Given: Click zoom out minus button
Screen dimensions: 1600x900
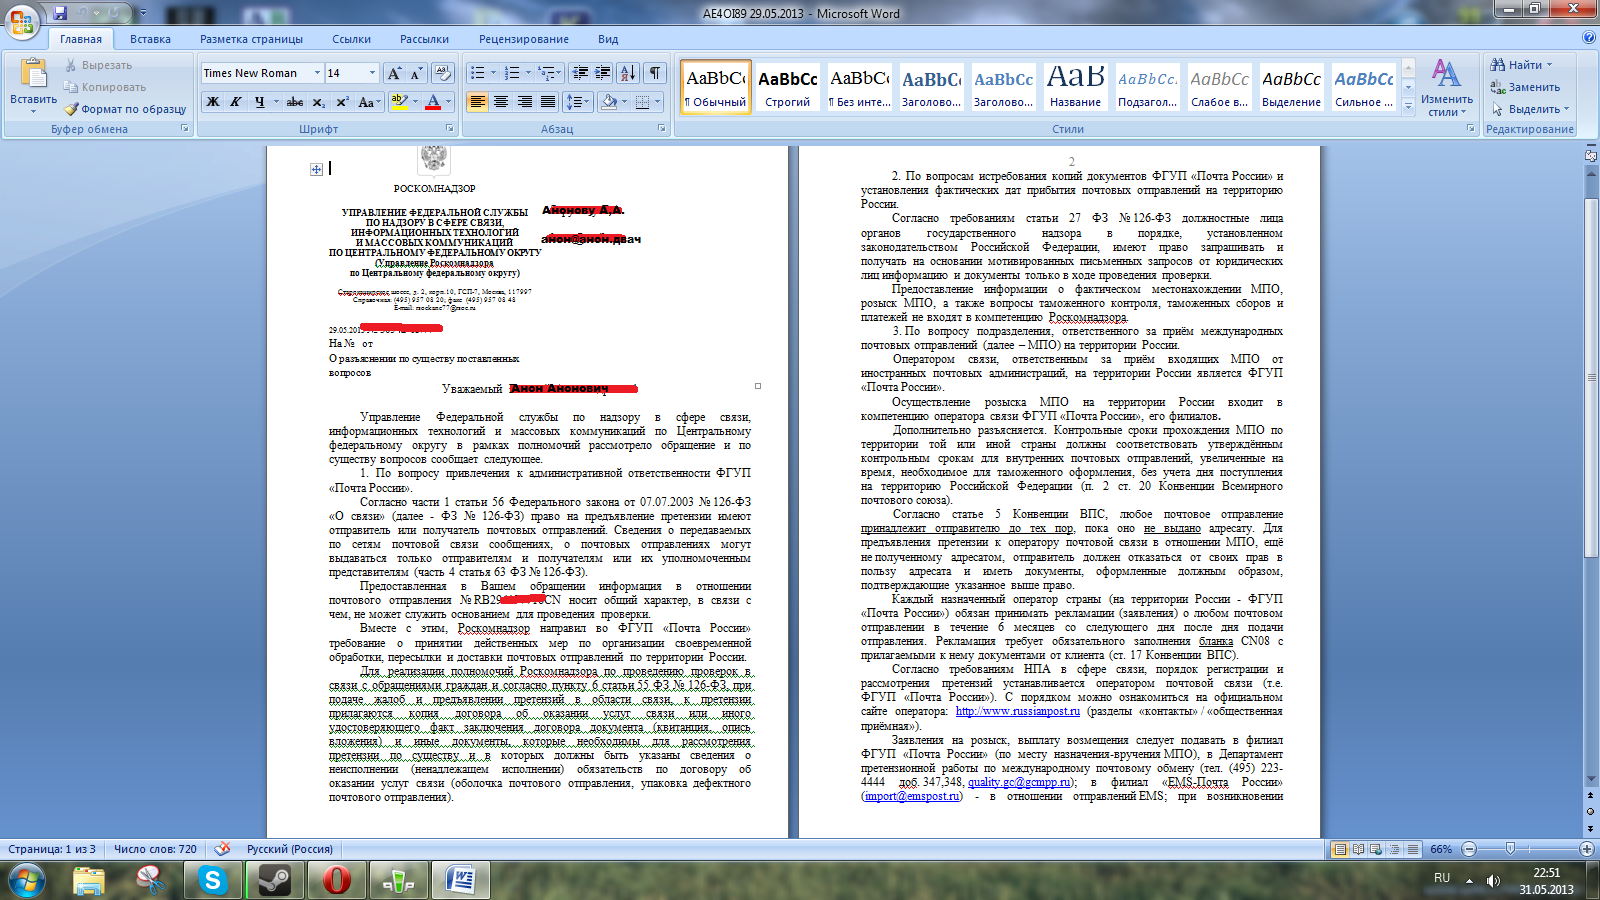Looking at the screenshot, I should [1469, 849].
